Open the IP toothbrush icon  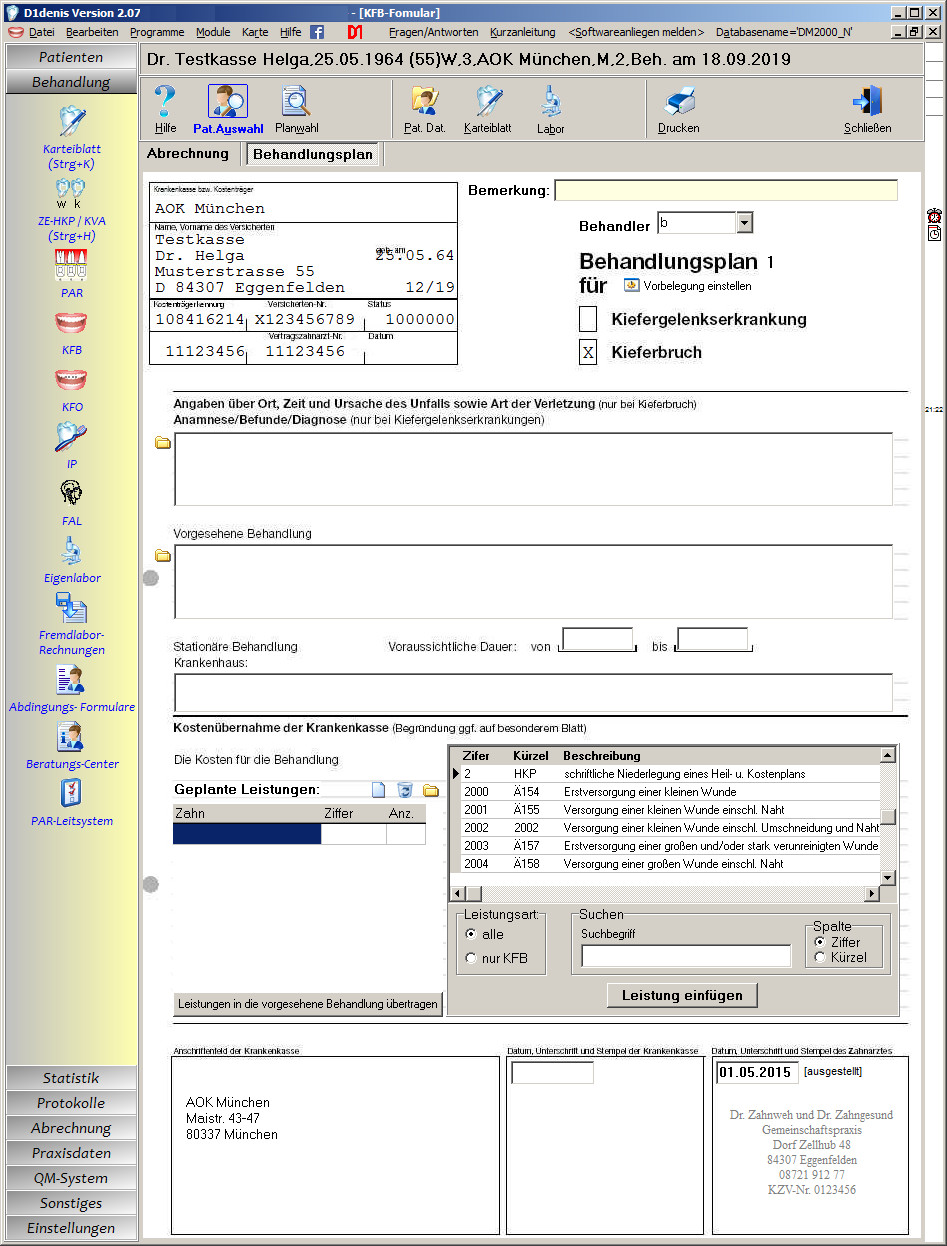coord(71,436)
